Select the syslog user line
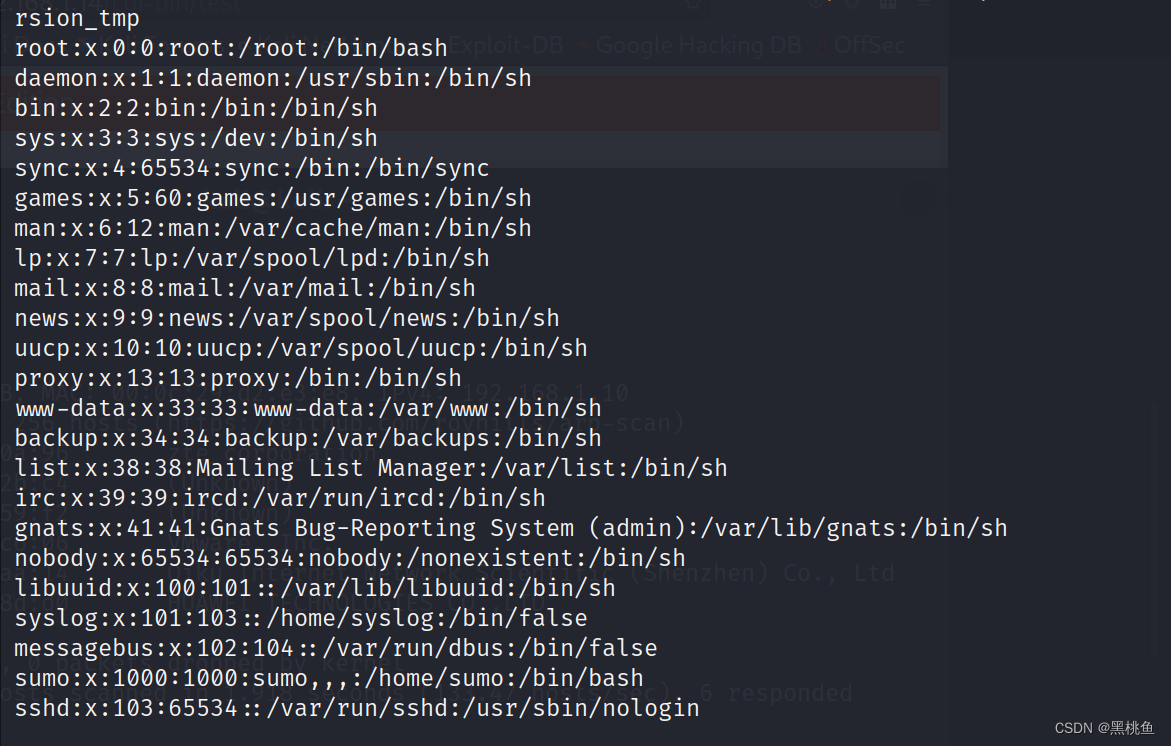The image size is (1171, 746). click(x=301, y=618)
